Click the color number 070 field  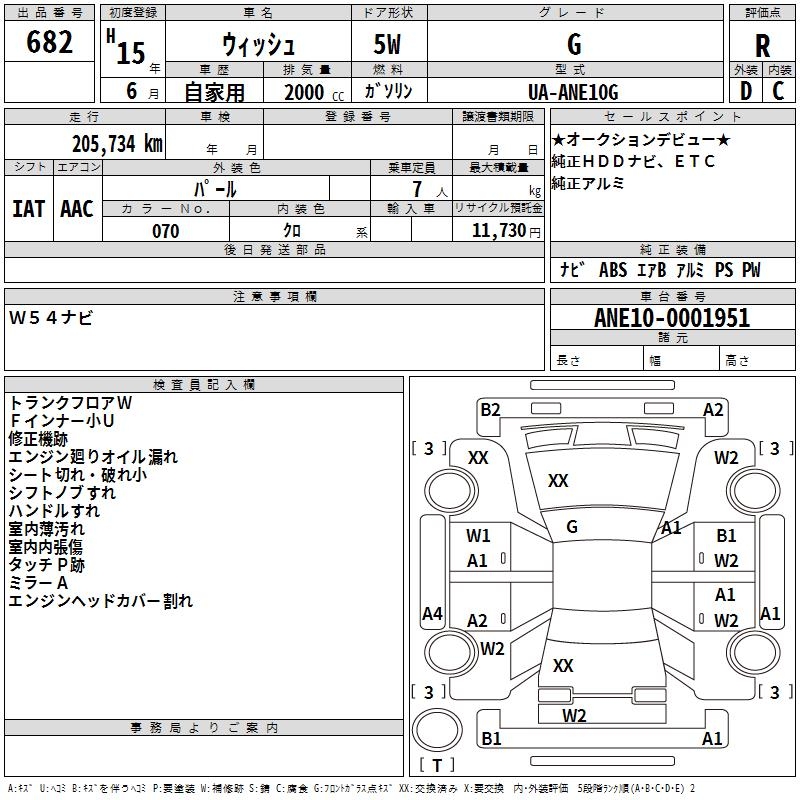(x=166, y=231)
